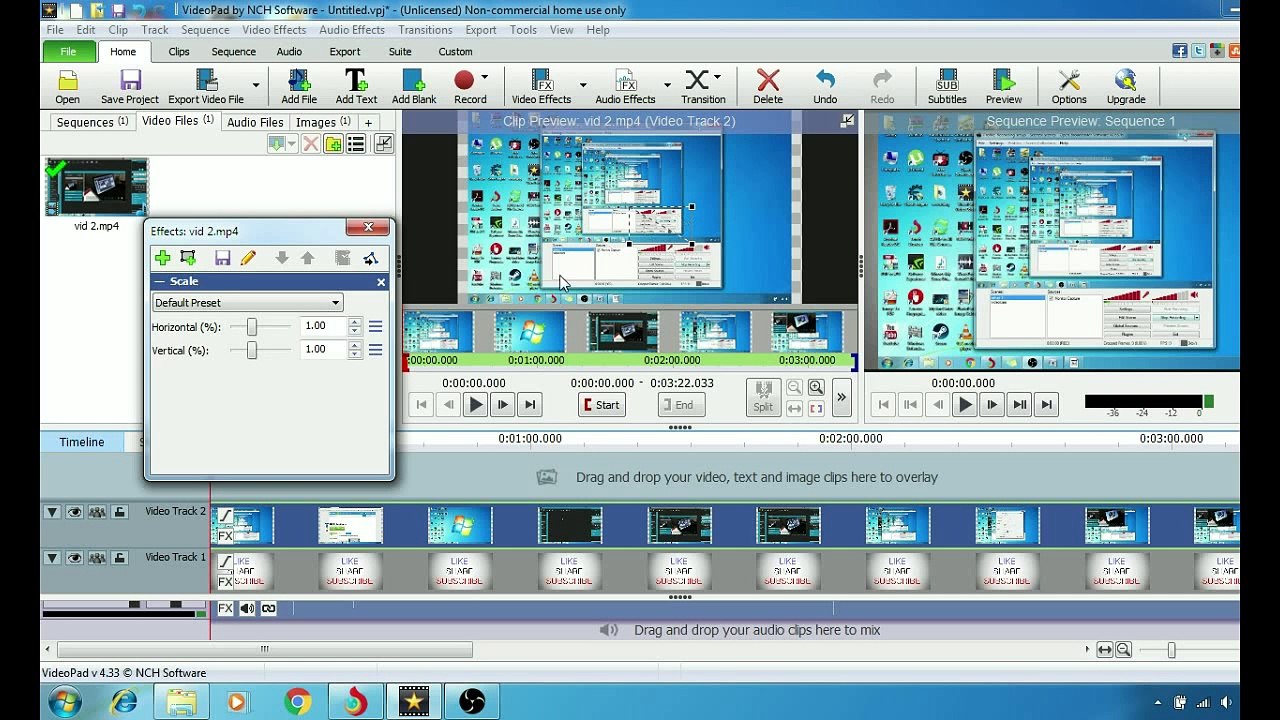The height and width of the screenshot is (720, 1280).
Task: Click the zoom-in magnifier in clip preview
Action: click(x=816, y=388)
